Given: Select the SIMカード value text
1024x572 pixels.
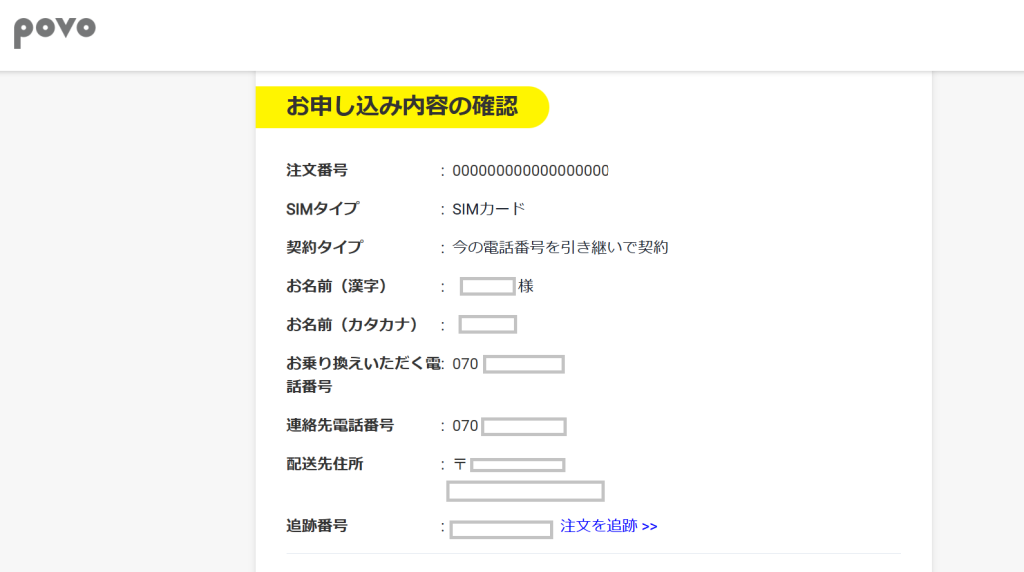Looking at the screenshot, I should pos(488,209).
